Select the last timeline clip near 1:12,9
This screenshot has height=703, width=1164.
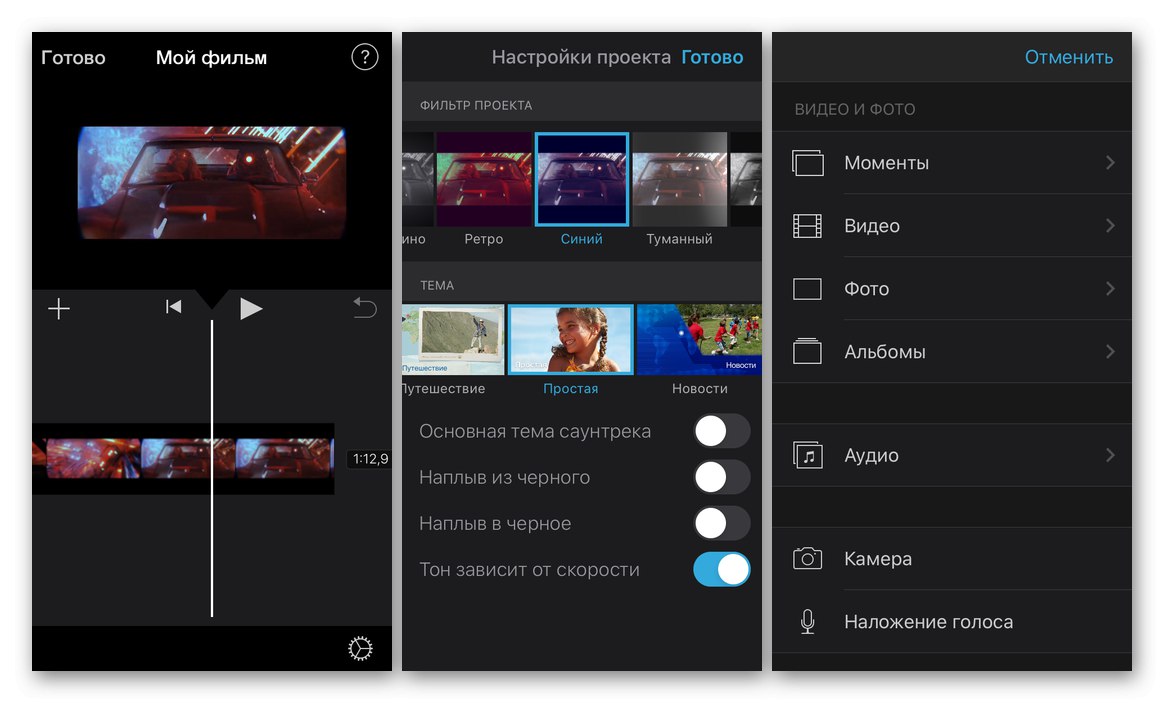click(284, 458)
